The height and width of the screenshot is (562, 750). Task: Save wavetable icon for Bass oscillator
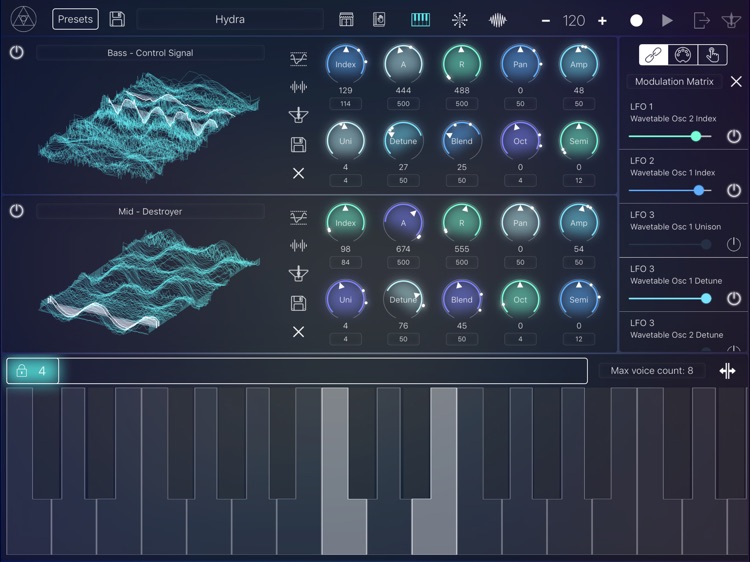click(298, 144)
